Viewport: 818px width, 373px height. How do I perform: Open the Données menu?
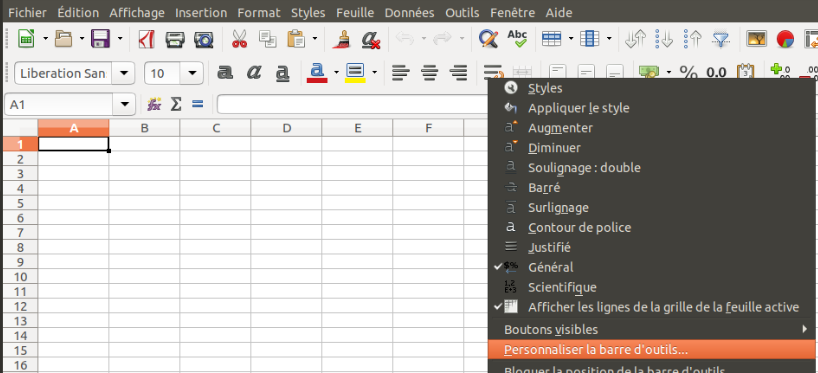[410, 13]
